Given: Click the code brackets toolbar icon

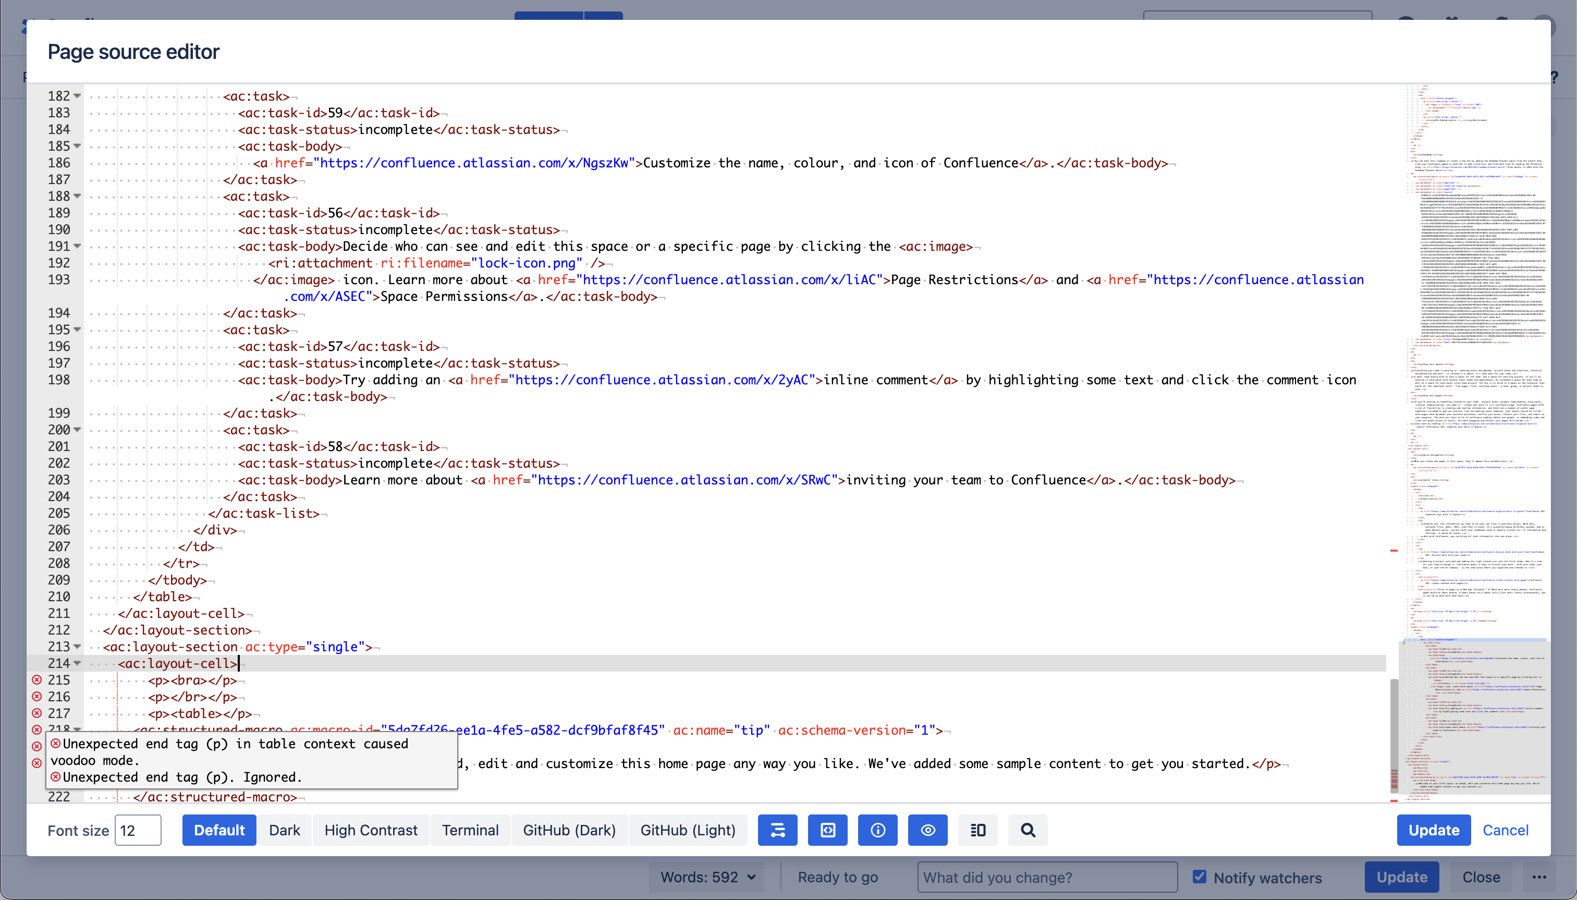Looking at the screenshot, I should (827, 830).
